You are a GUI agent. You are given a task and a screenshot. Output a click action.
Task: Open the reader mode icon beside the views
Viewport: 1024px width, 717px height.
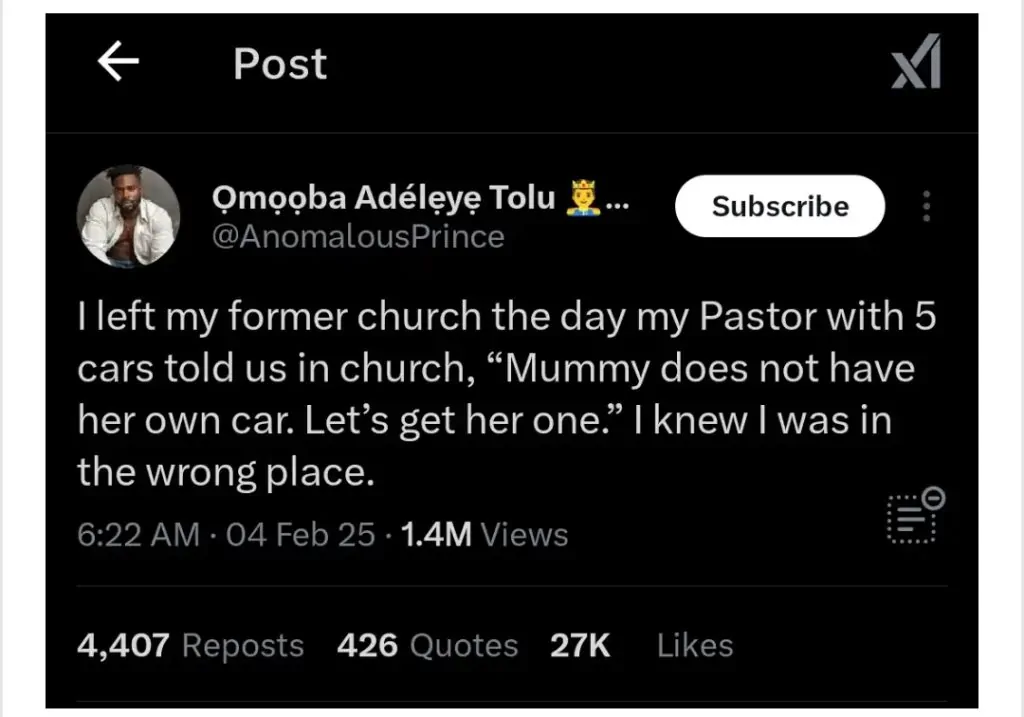click(x=910, y=518)
